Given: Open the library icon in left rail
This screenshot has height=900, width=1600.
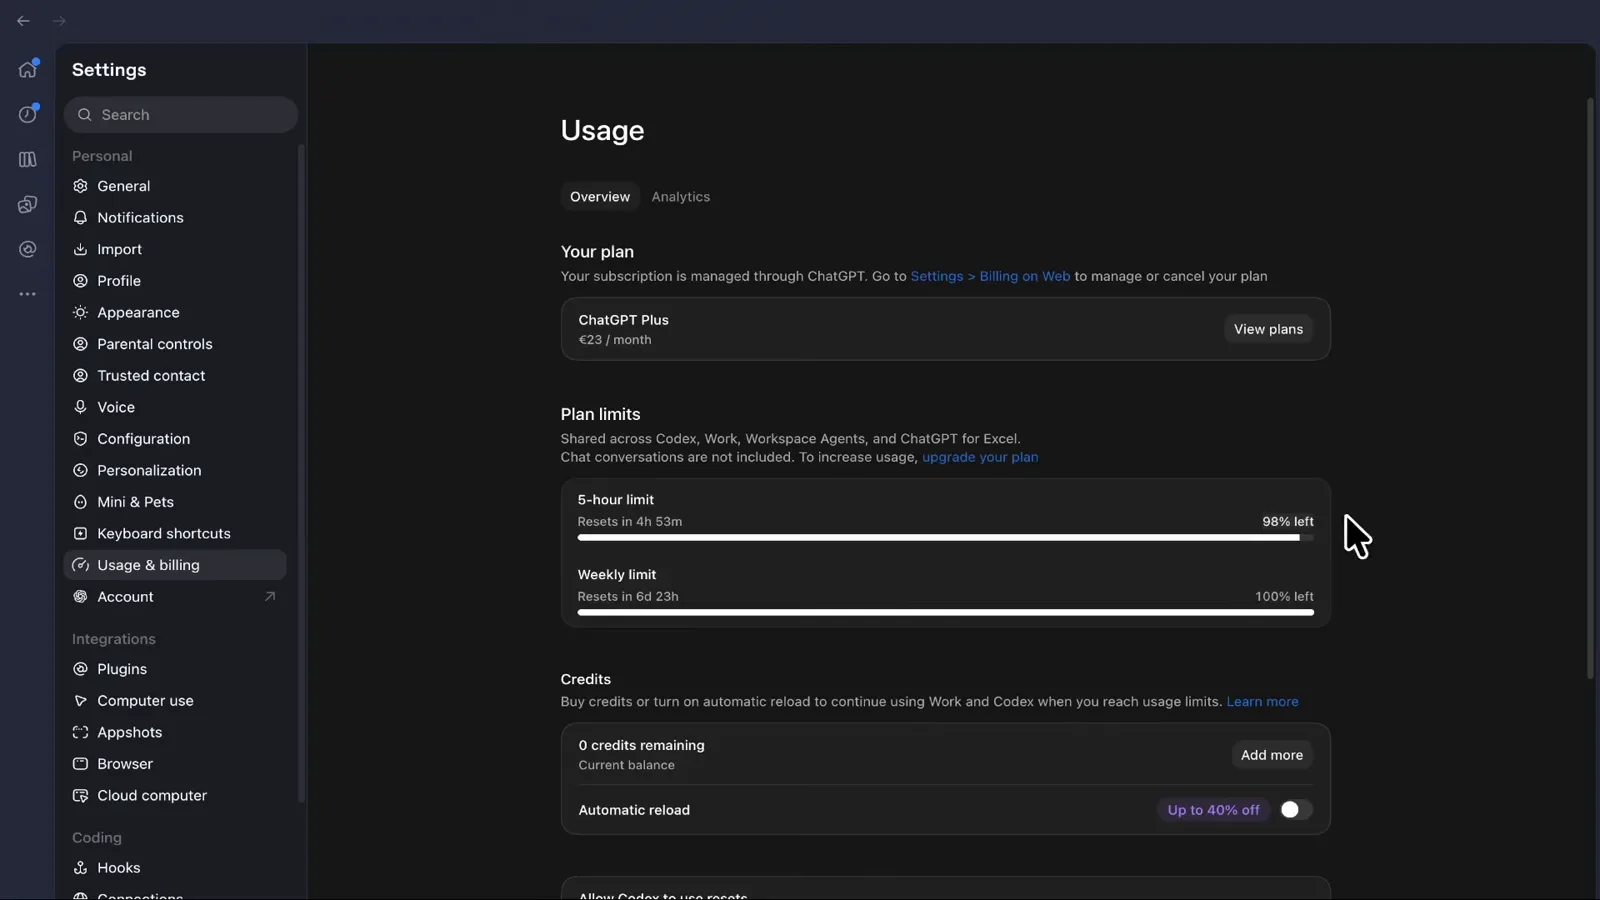Looking at the screenshot, I should [28, 159].
